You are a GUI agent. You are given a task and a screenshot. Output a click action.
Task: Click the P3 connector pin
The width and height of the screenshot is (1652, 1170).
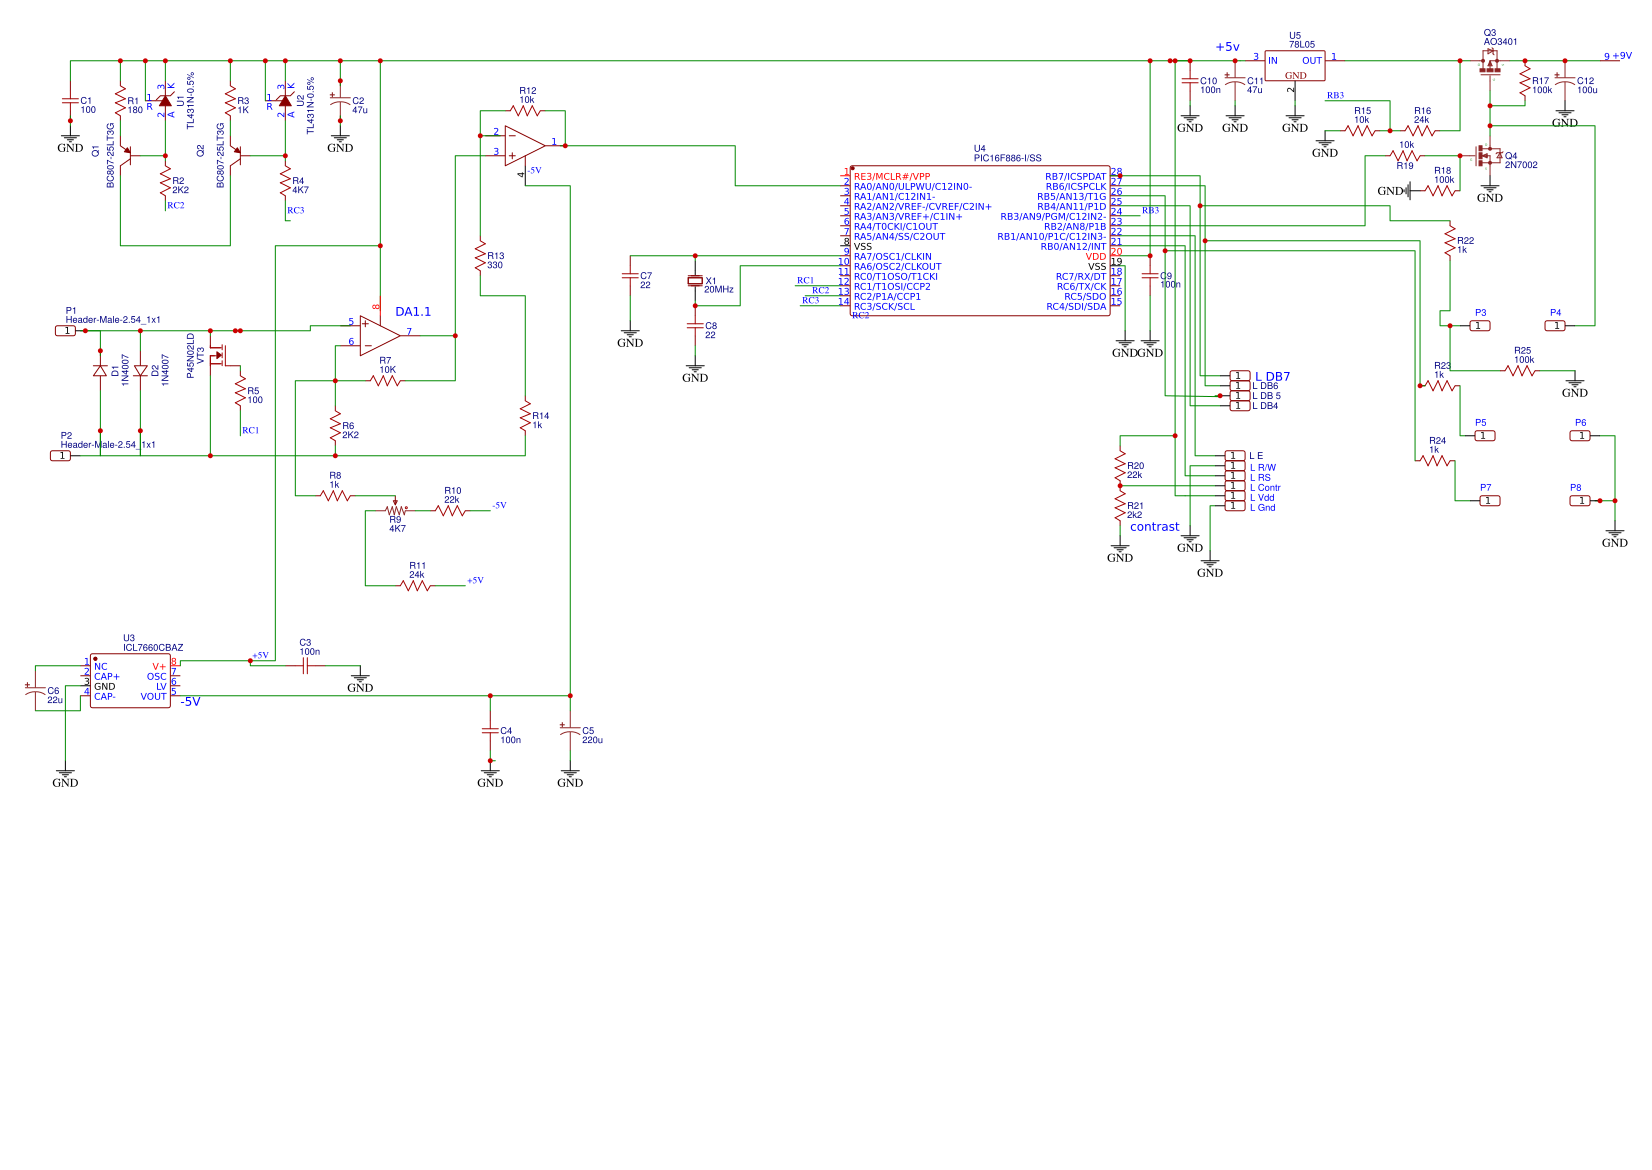tap(1480, 325)
